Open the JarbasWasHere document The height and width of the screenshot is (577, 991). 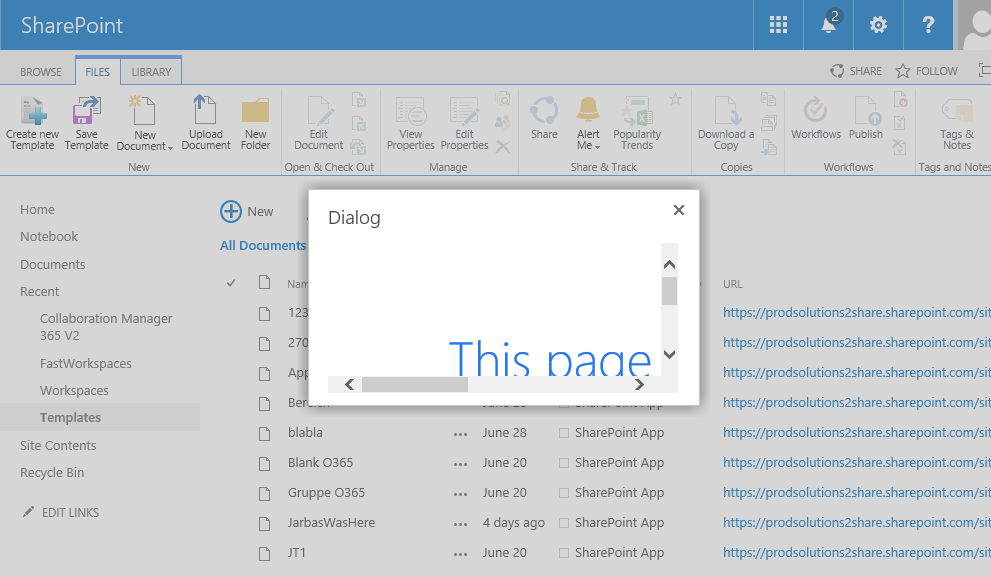click(x=331, y=523)
